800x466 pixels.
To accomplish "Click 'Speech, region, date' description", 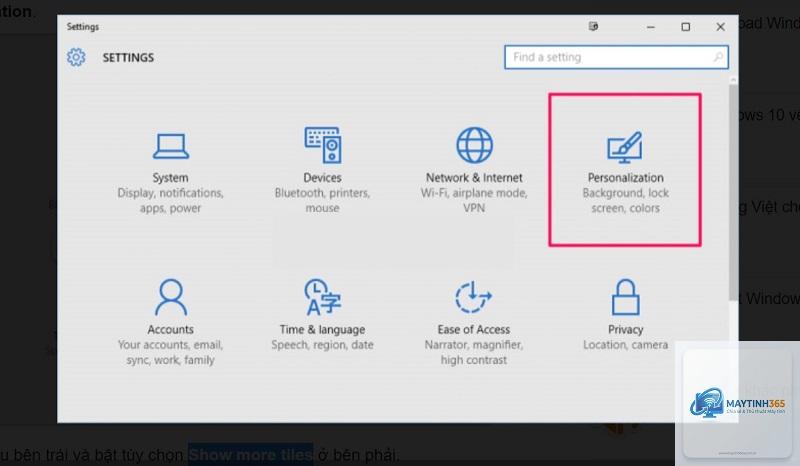I will click(322, 345).
